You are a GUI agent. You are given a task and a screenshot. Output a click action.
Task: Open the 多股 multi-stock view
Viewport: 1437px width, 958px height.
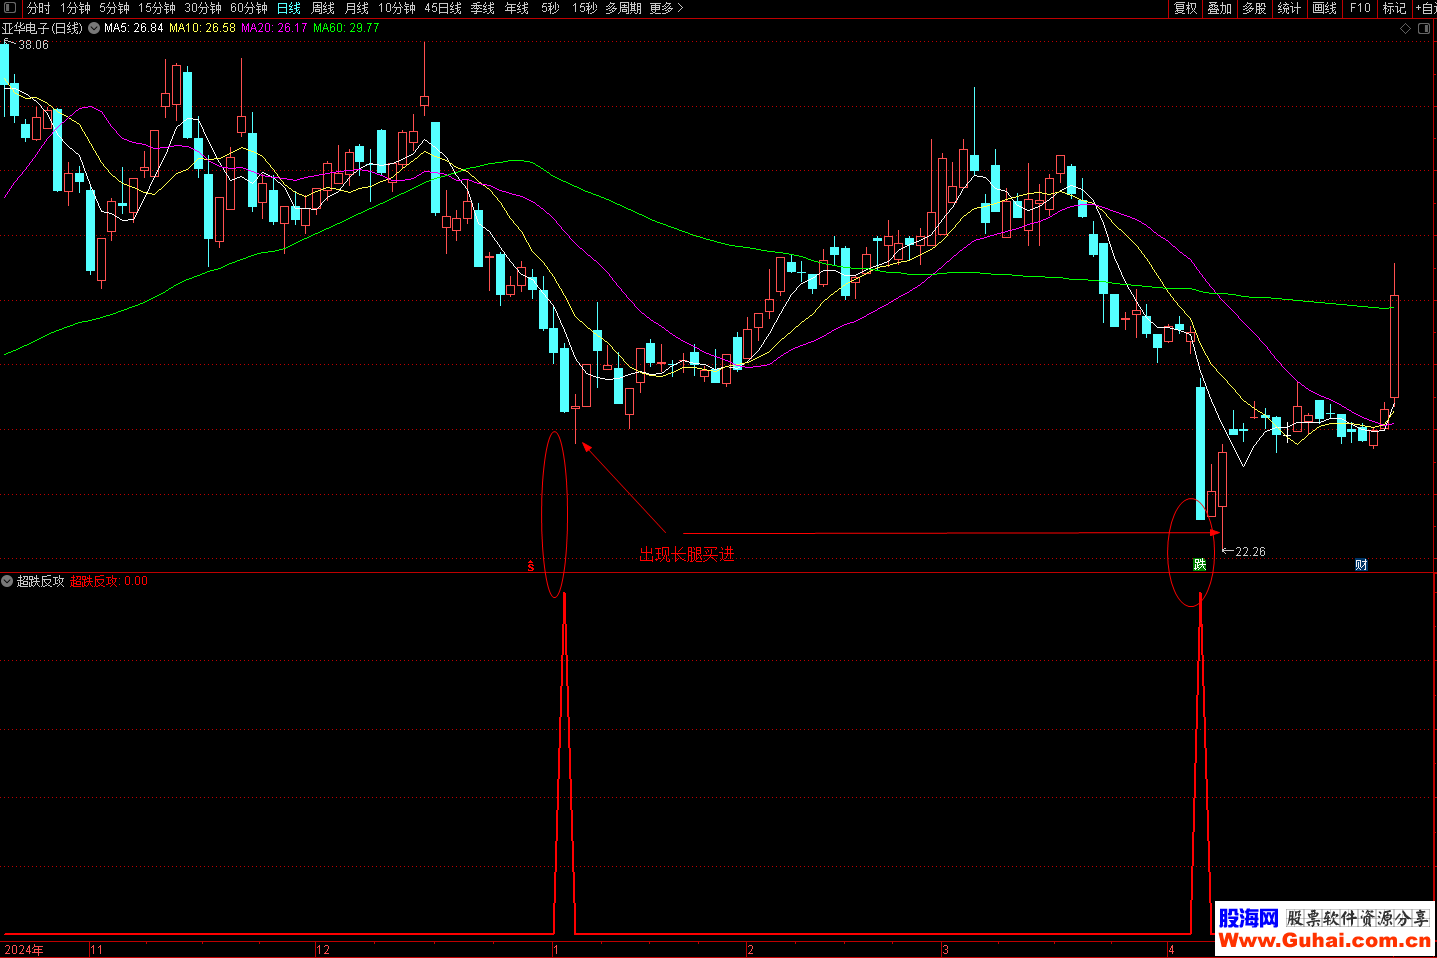[x=1255, y=8]
